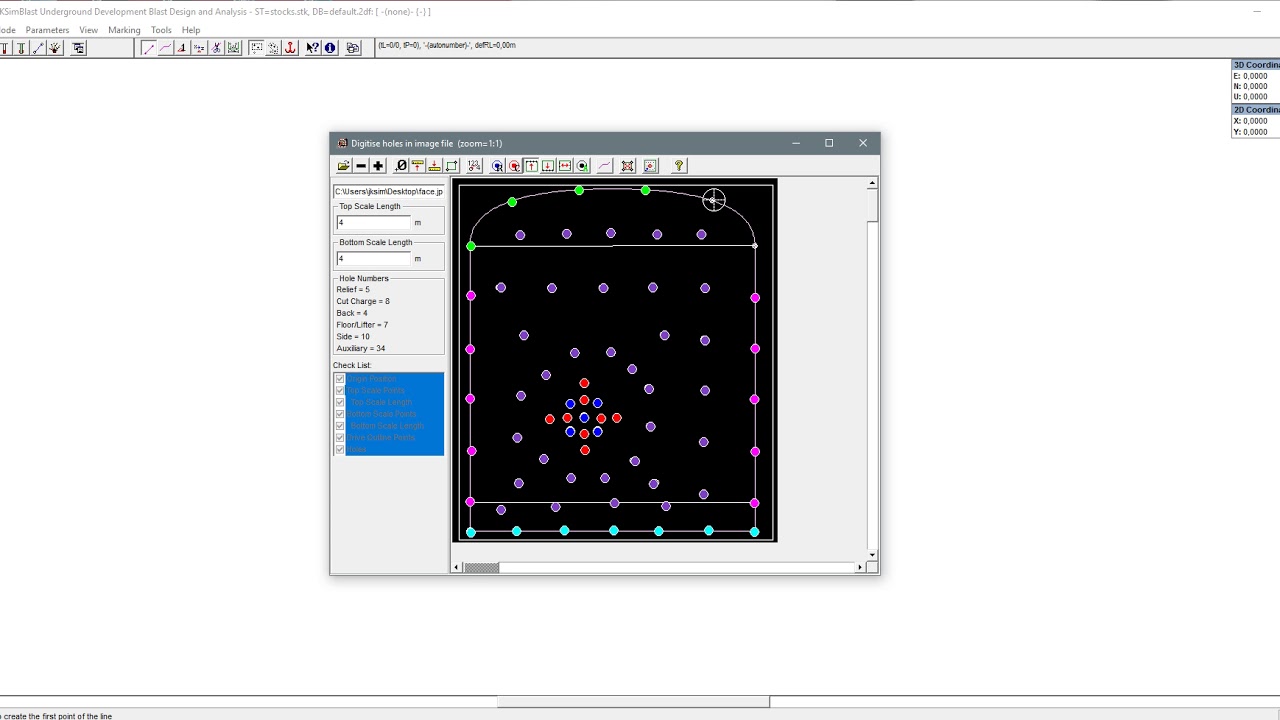
Task: Maximize the Digitise holes window
Action: 829,143
